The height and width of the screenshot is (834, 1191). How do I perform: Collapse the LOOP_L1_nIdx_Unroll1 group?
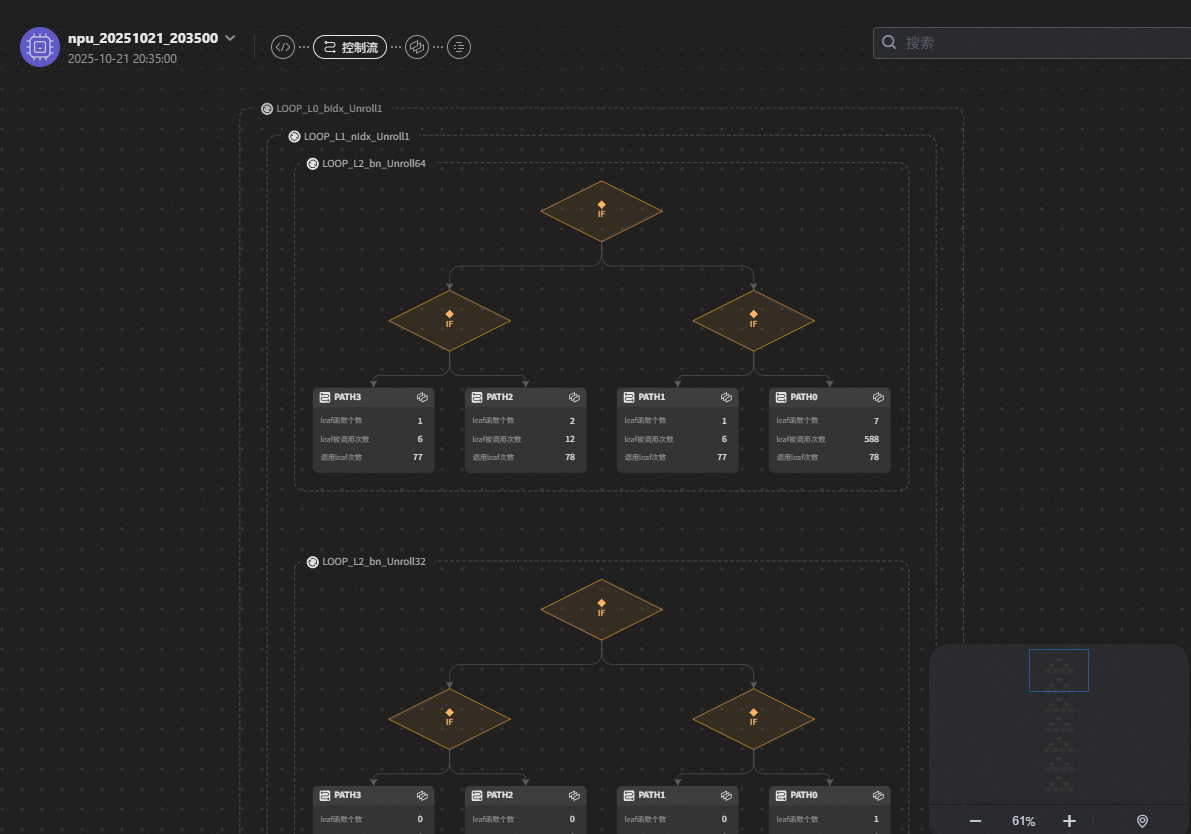(x=294, y=136)
